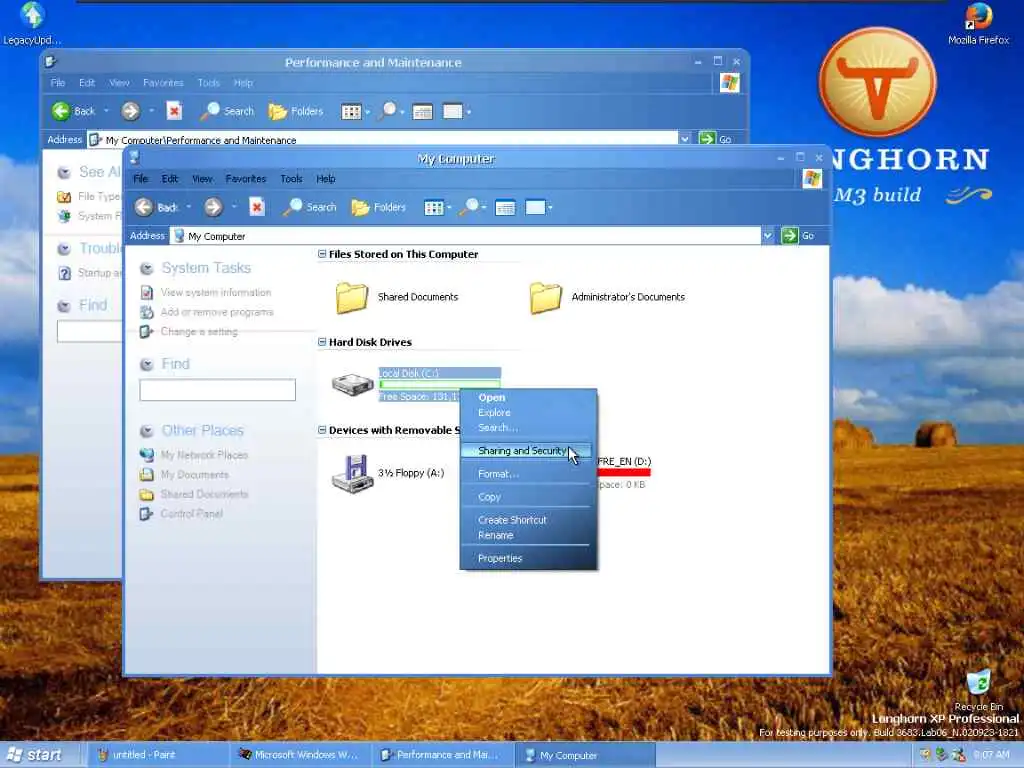Screen dimensions: 1024x768
Task: Click the Start button
Action: point(35,755)
